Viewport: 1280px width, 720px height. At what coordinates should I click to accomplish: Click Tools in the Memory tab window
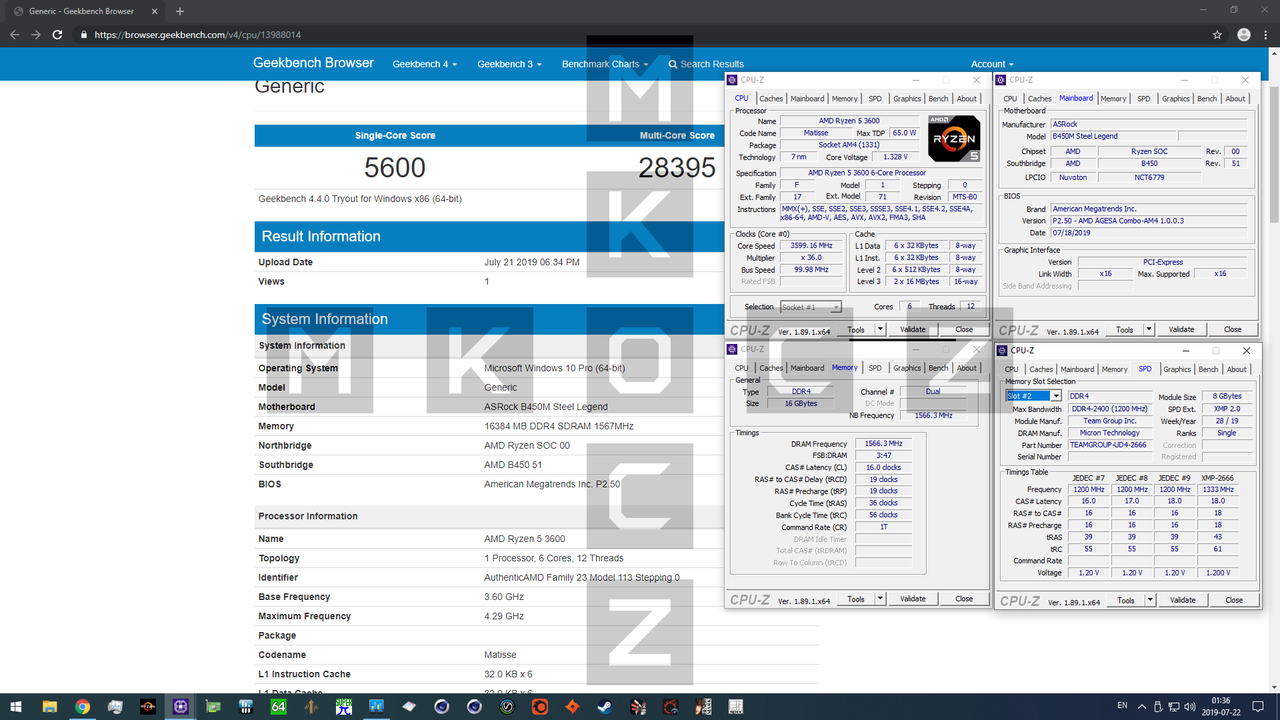click(x=856, y=599)
